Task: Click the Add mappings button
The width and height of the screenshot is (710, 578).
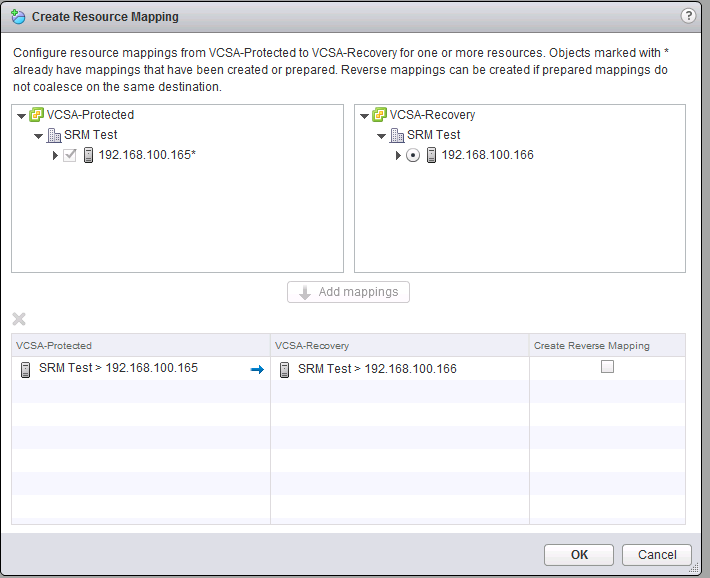Action: [348, 292]
